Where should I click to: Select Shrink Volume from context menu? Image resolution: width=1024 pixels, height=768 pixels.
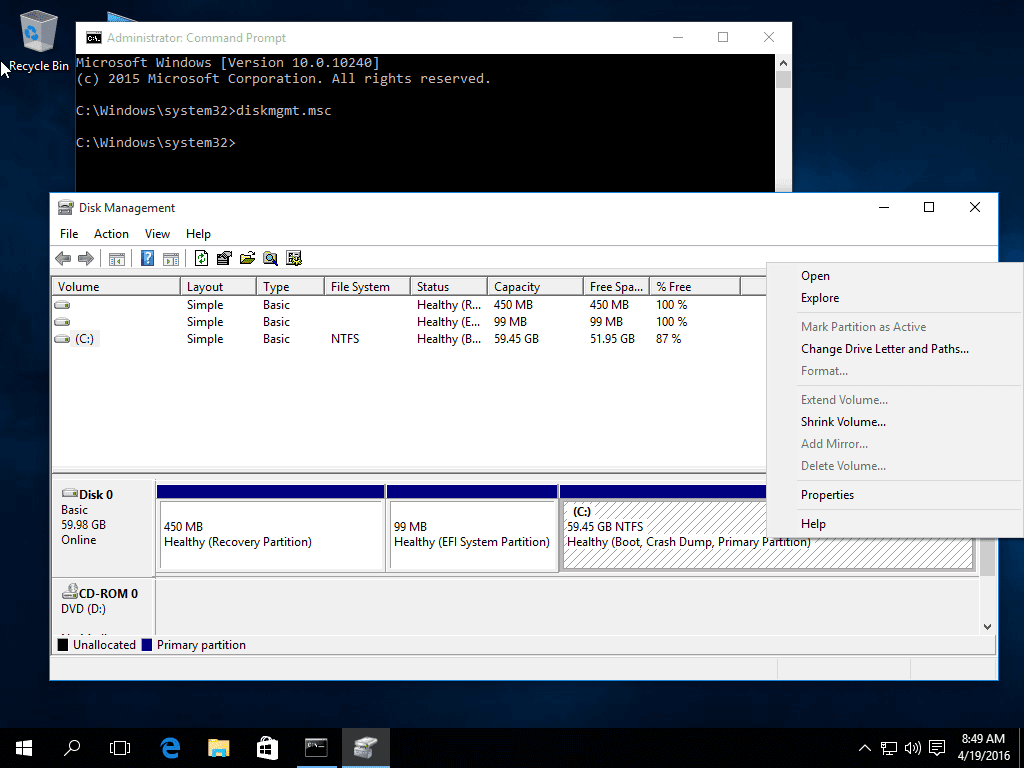point(895,422)
